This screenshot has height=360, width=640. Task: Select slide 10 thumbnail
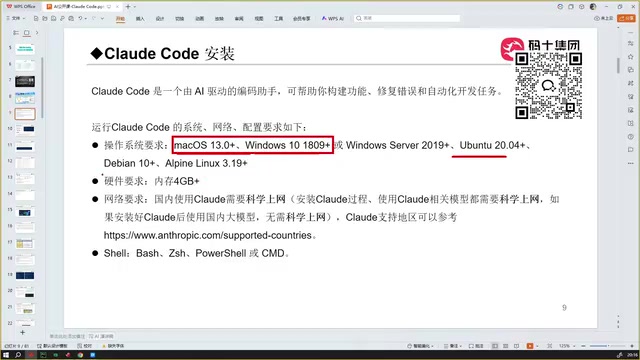[x=25, y=130]
